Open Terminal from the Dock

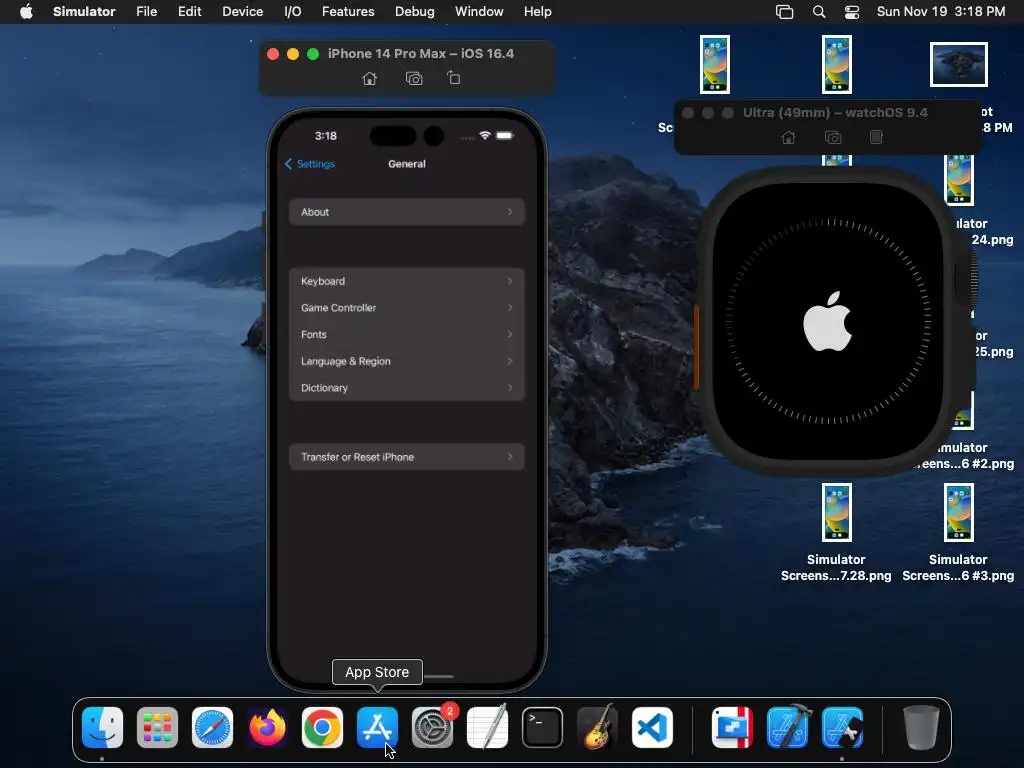pos(542,727)
